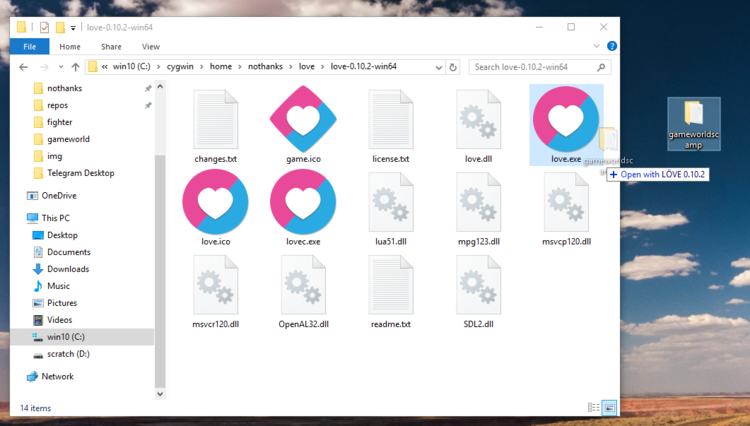Select This PC in the navigation pane
The image size is (750, 426).
(x=55, y=218)
